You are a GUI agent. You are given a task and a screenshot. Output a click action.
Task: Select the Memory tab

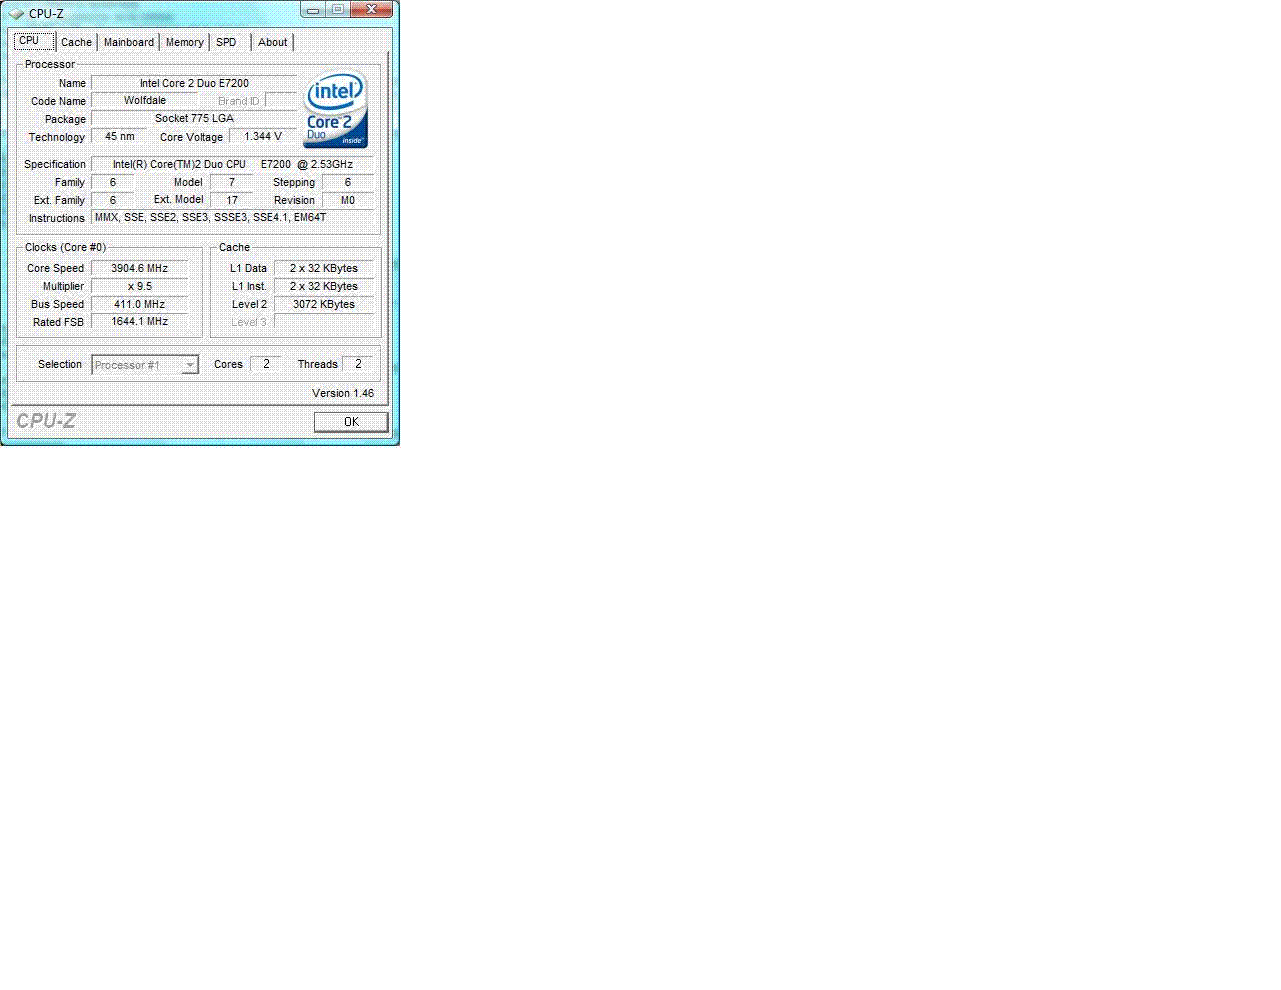(x=185, y=42)
